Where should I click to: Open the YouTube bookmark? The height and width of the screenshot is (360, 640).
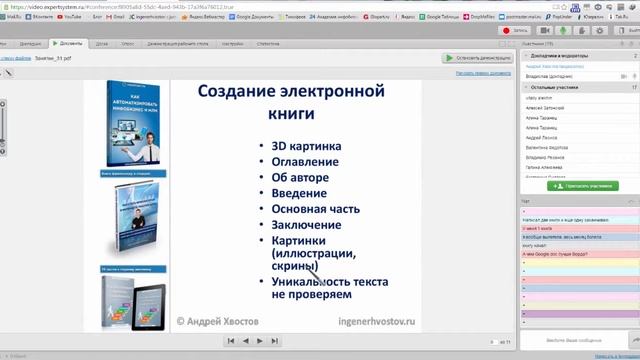tap(69, 17)
